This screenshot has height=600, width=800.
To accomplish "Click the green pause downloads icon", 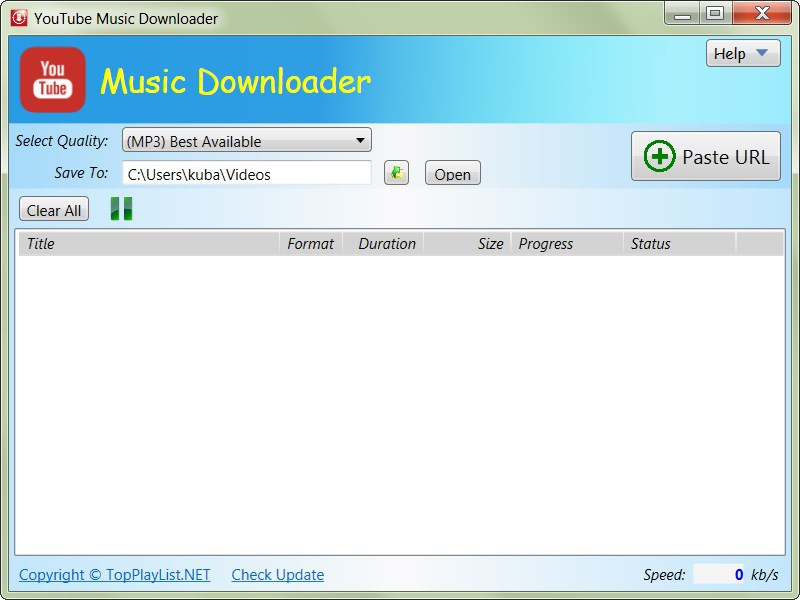I will click(x=121, y=209).
